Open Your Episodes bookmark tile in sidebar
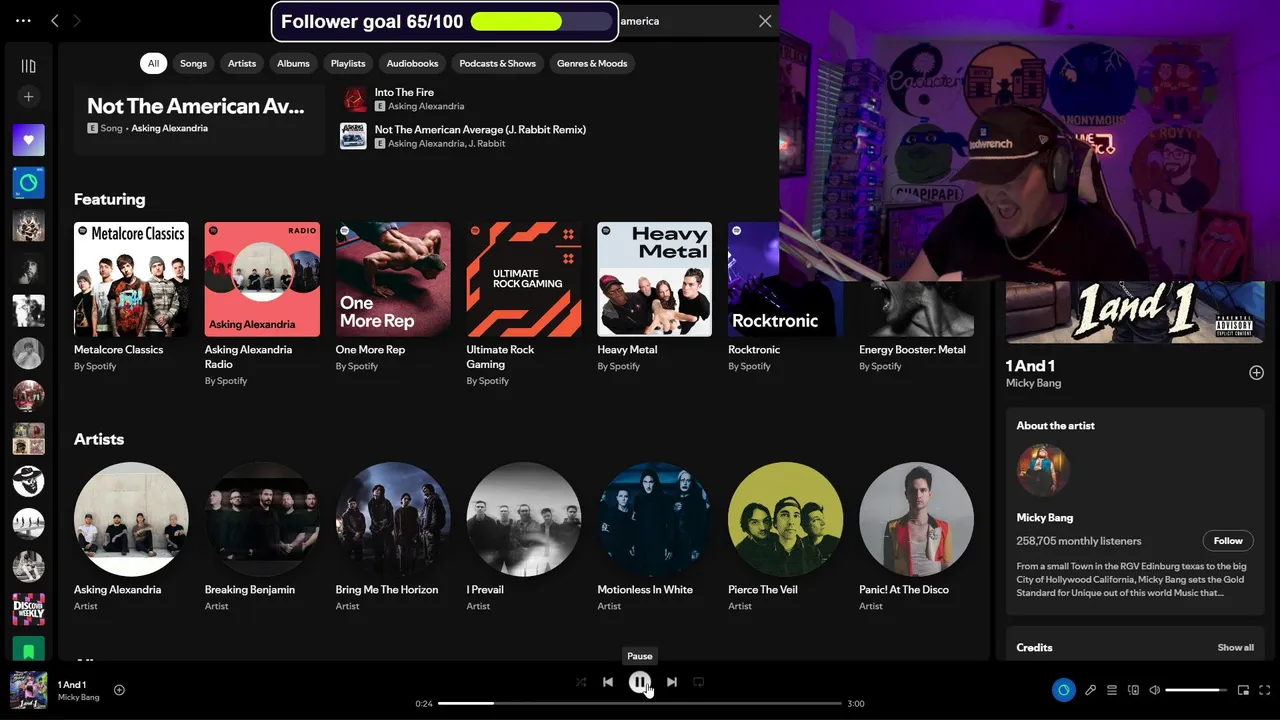Viewport: 1280px width, 720px height. tap(28, 648)
